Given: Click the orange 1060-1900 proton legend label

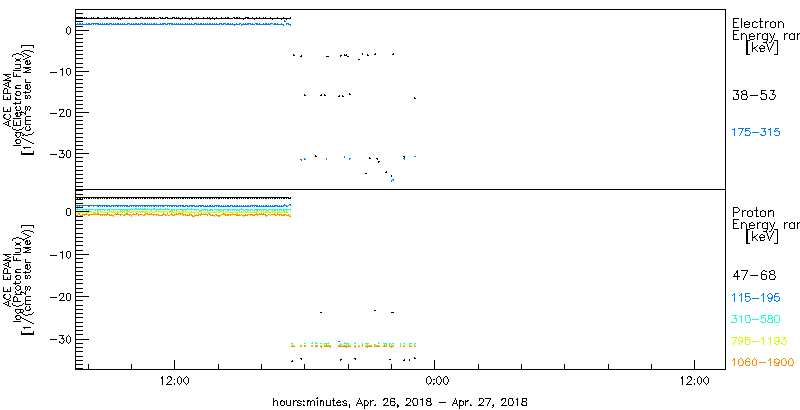Looking at the screenshot, I should tap(763, 363).
